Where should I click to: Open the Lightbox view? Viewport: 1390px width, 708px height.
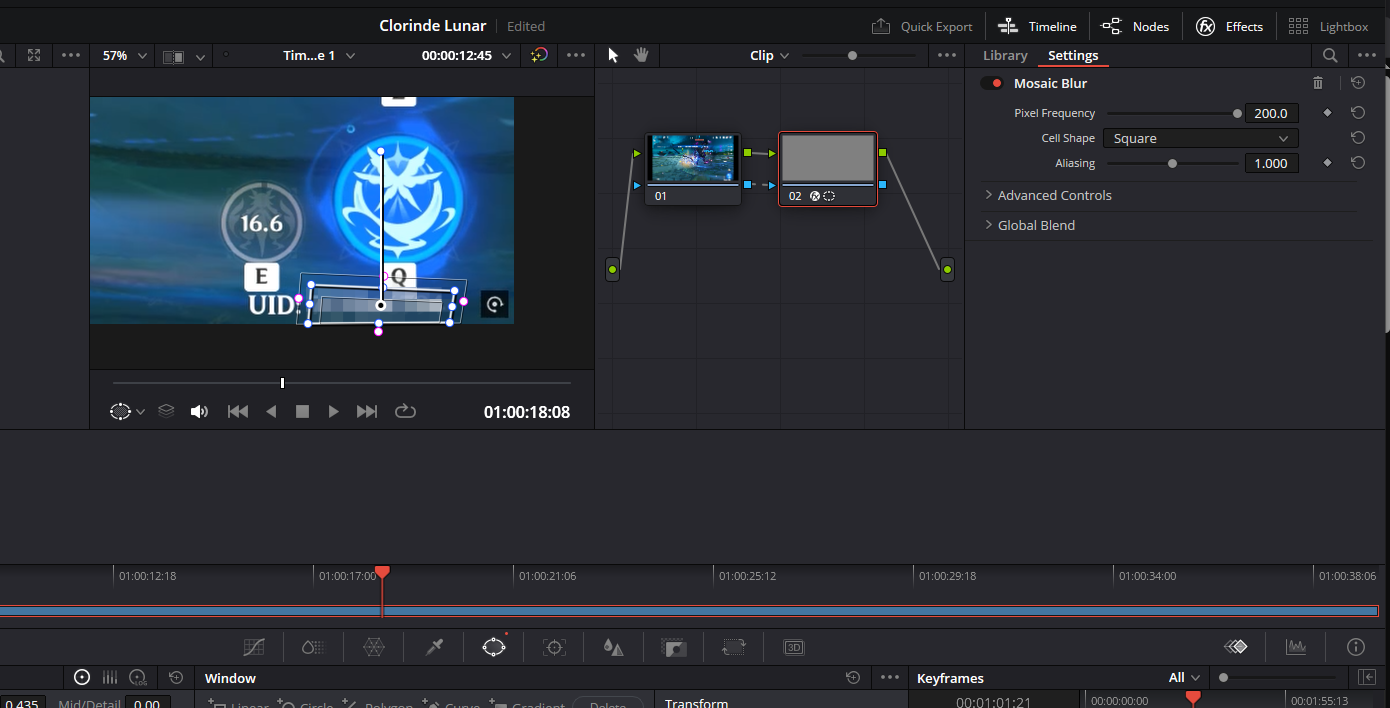coord(1328,26)
